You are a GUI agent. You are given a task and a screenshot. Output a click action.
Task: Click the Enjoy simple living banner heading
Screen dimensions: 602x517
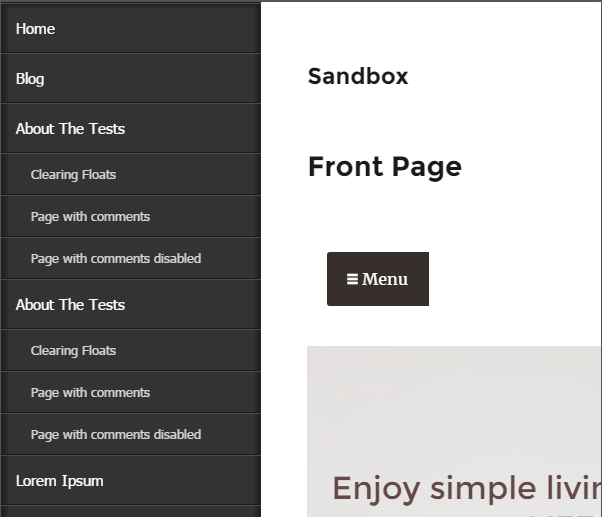pos(466,489)
